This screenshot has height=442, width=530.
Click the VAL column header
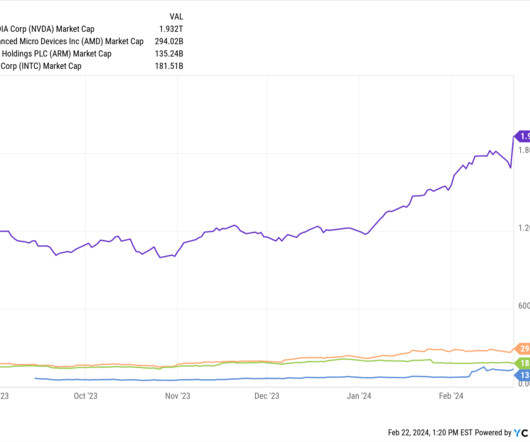click(x=176, y=17)
